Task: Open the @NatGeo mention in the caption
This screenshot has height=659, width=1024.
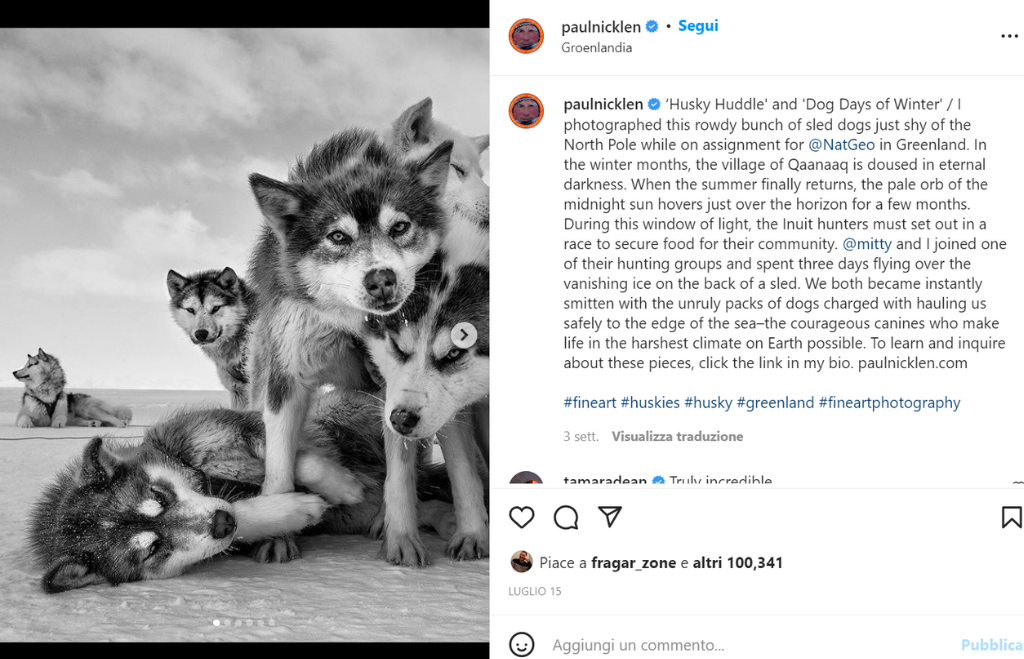Action: pos(842,145)
